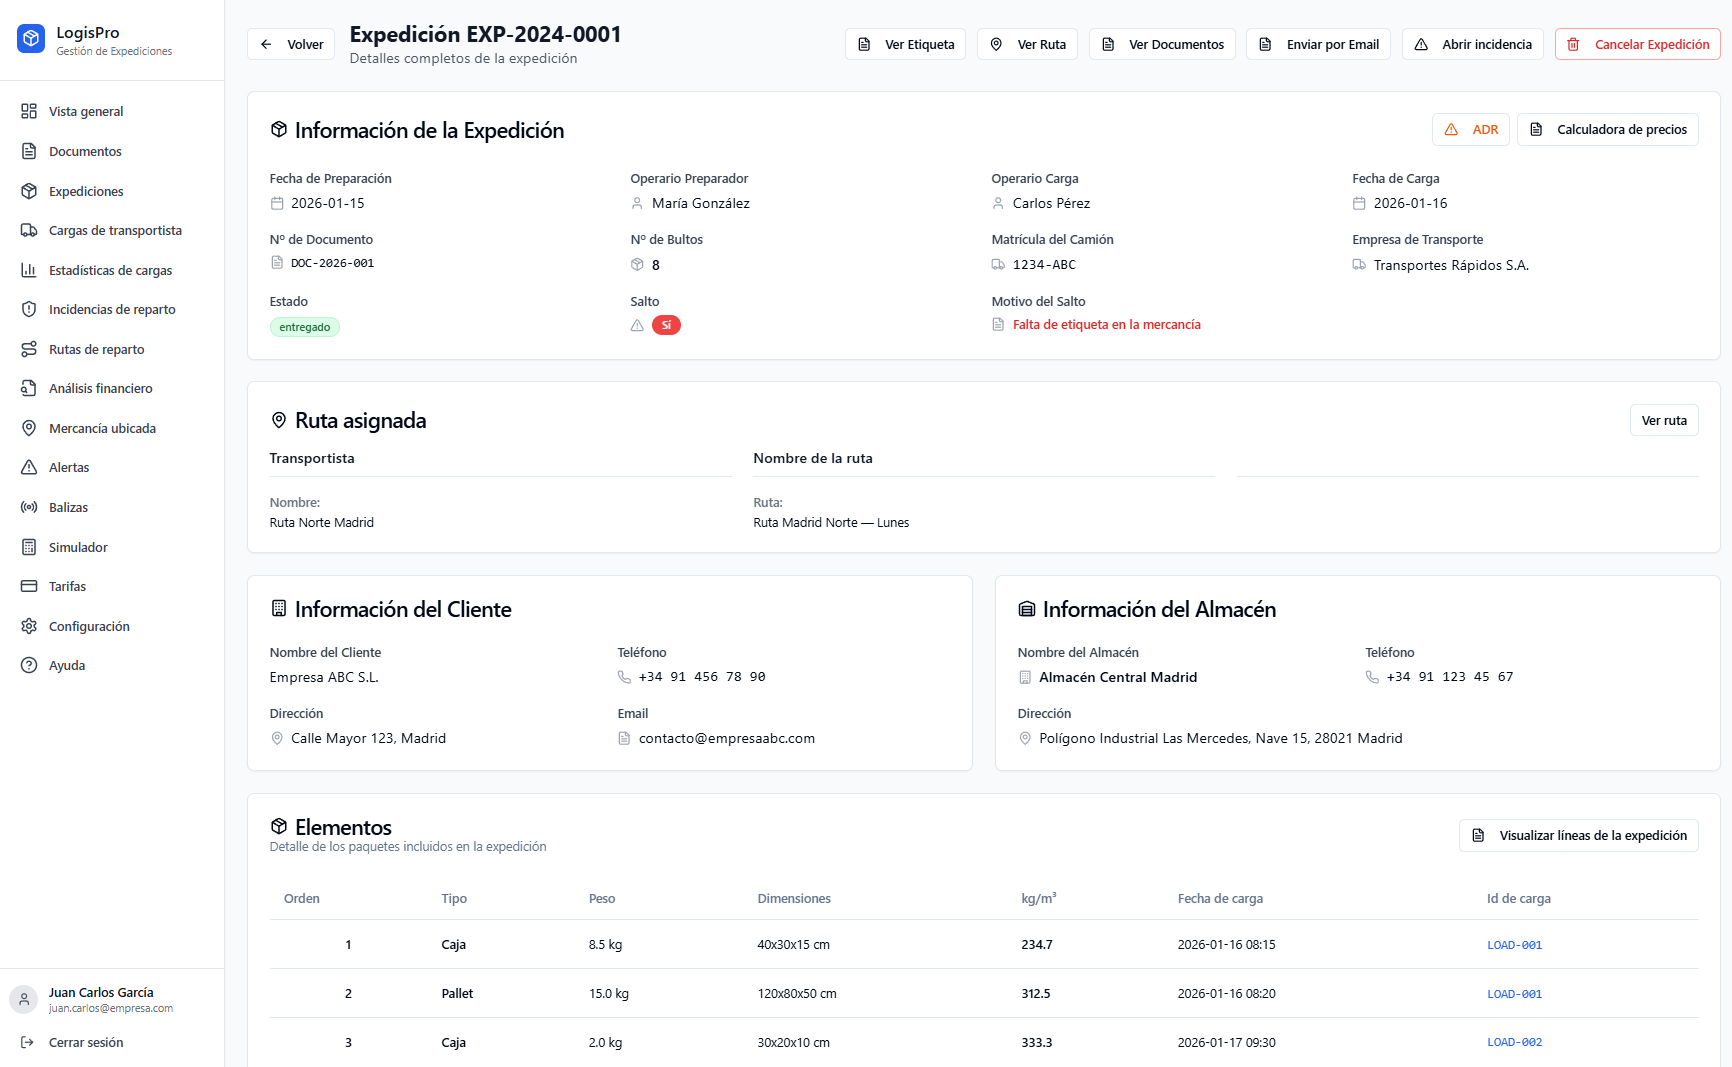The width and height of the screenshot is (1732, 1067).
Task: Go to Análisis financiero section
Action: (100, 389)
